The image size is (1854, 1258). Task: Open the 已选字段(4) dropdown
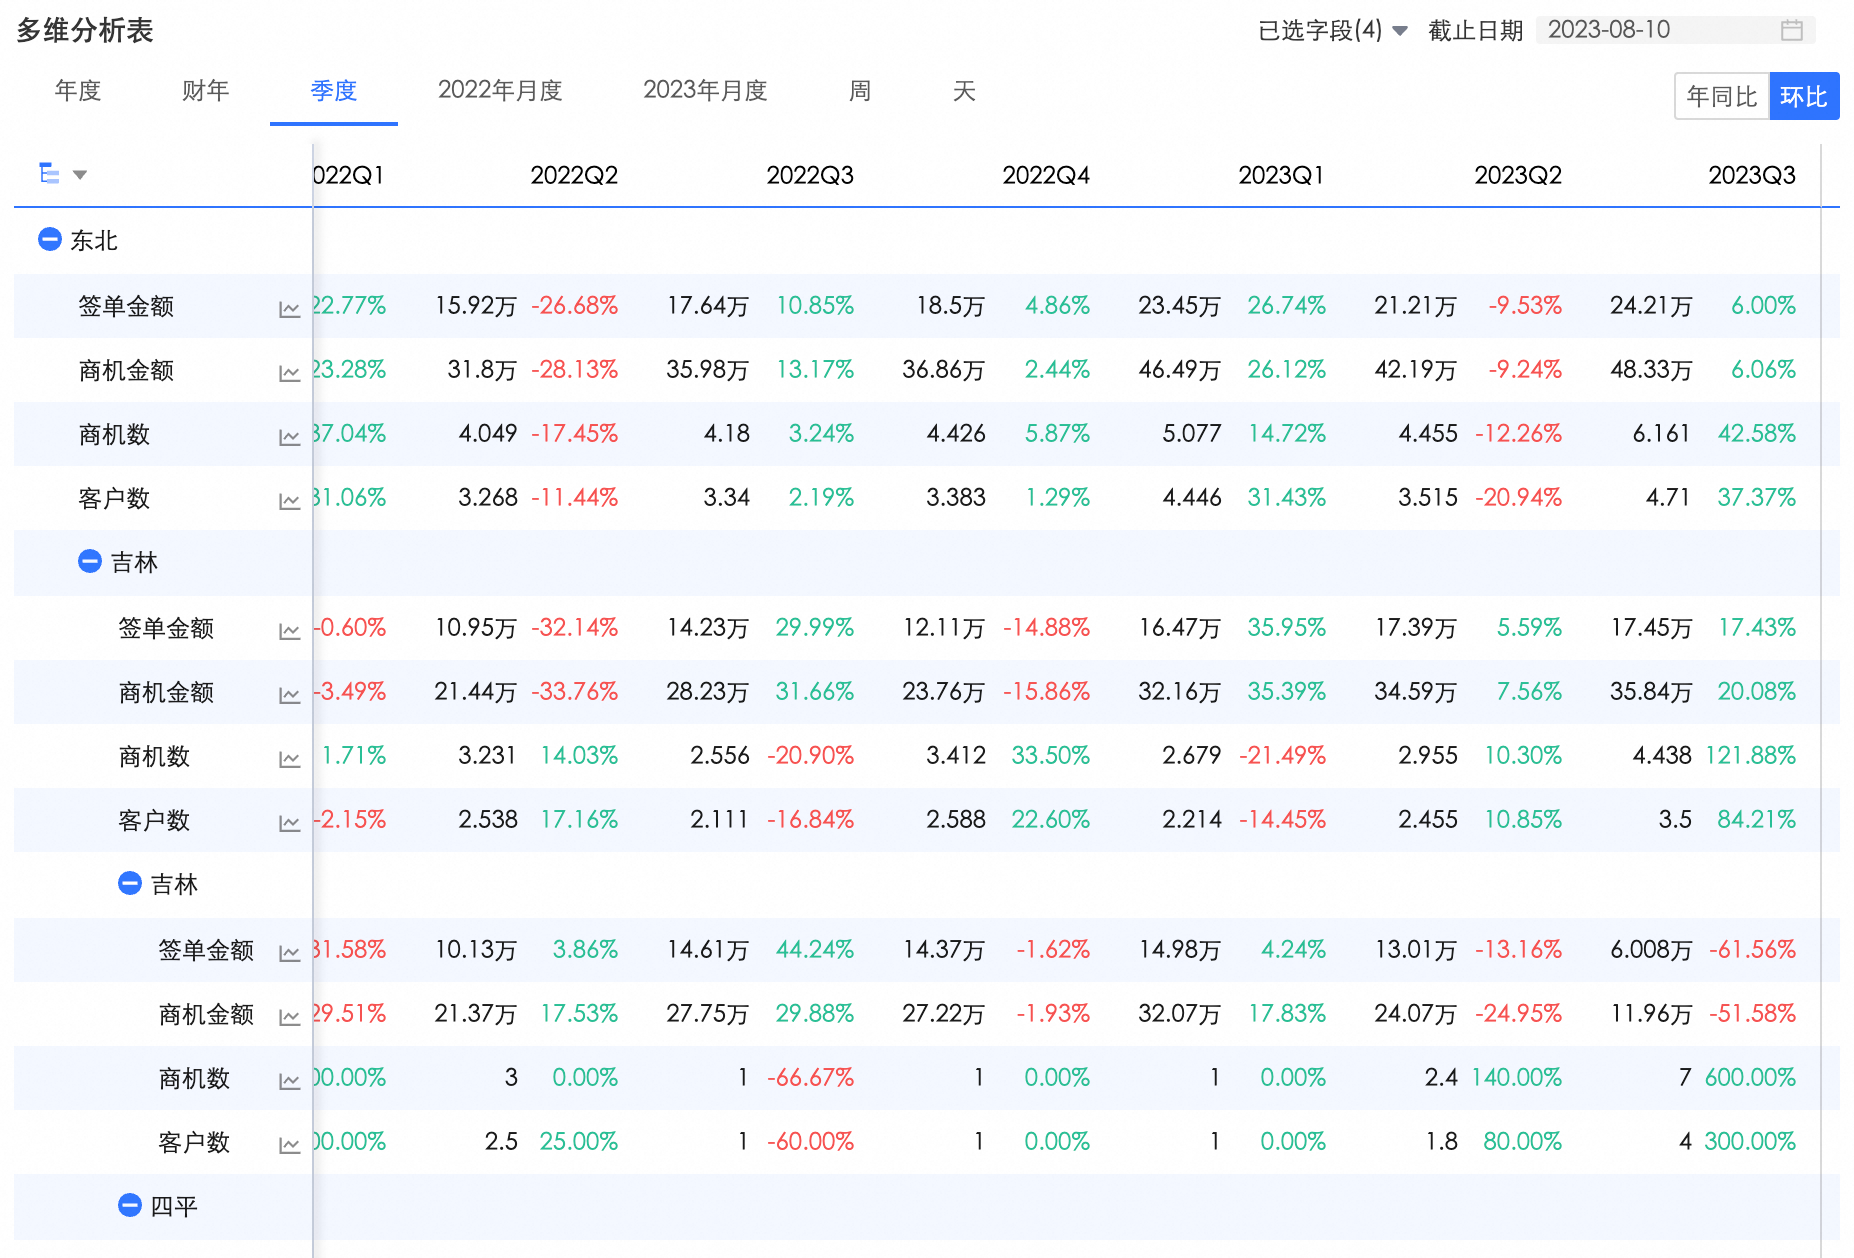tap(1332, 31)
